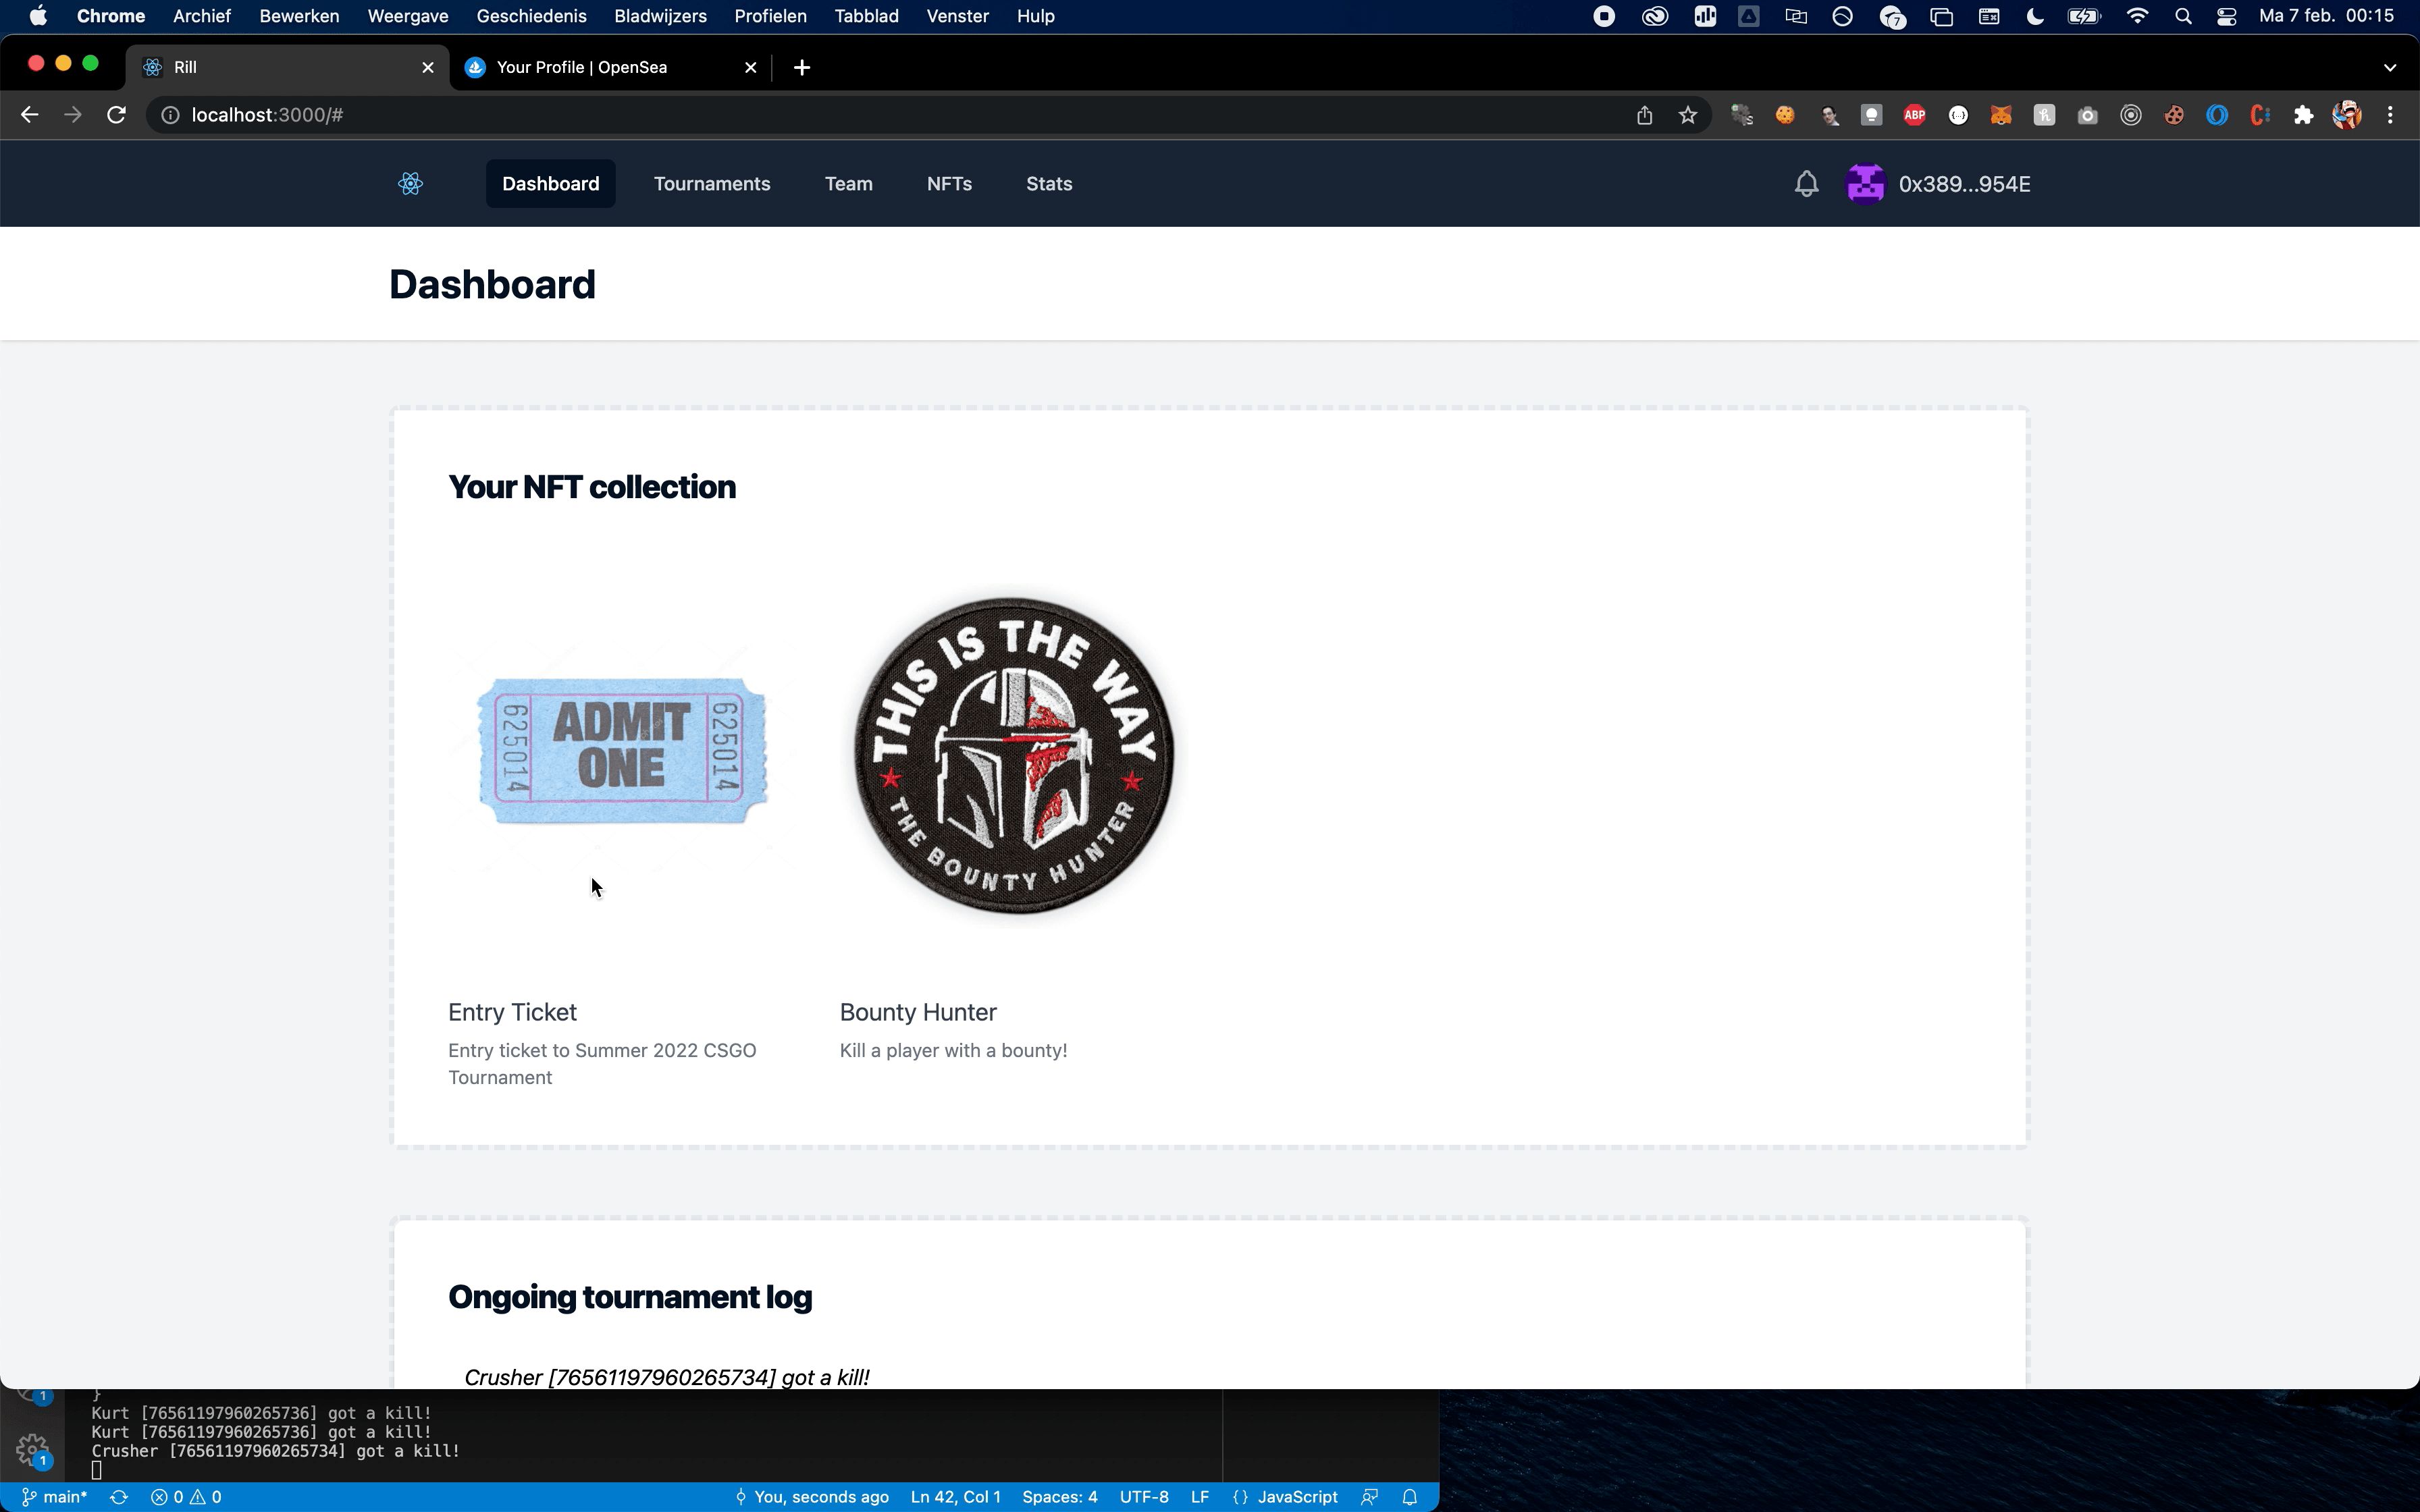
Task: Click the share page icon
Action: click(x=1644, y=115)
